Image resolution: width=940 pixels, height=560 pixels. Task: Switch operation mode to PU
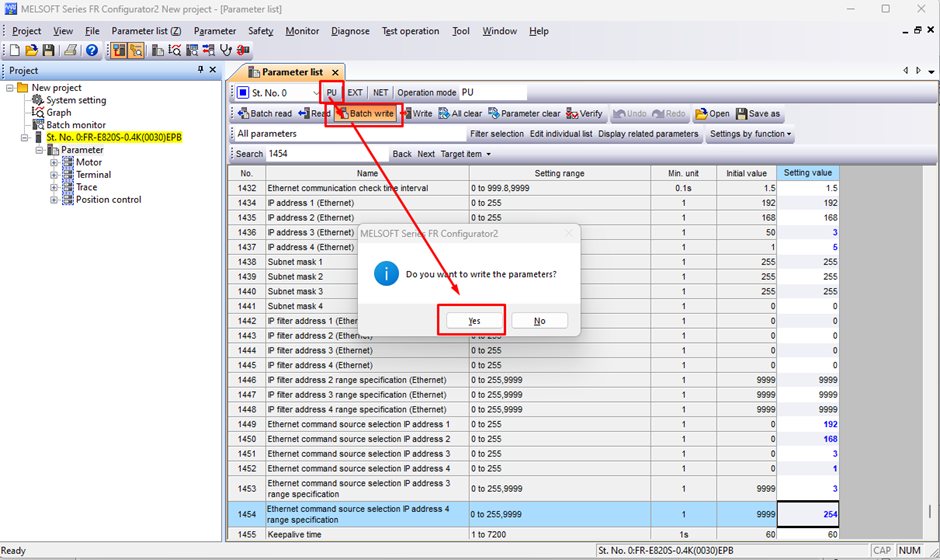tap(332, 92)
